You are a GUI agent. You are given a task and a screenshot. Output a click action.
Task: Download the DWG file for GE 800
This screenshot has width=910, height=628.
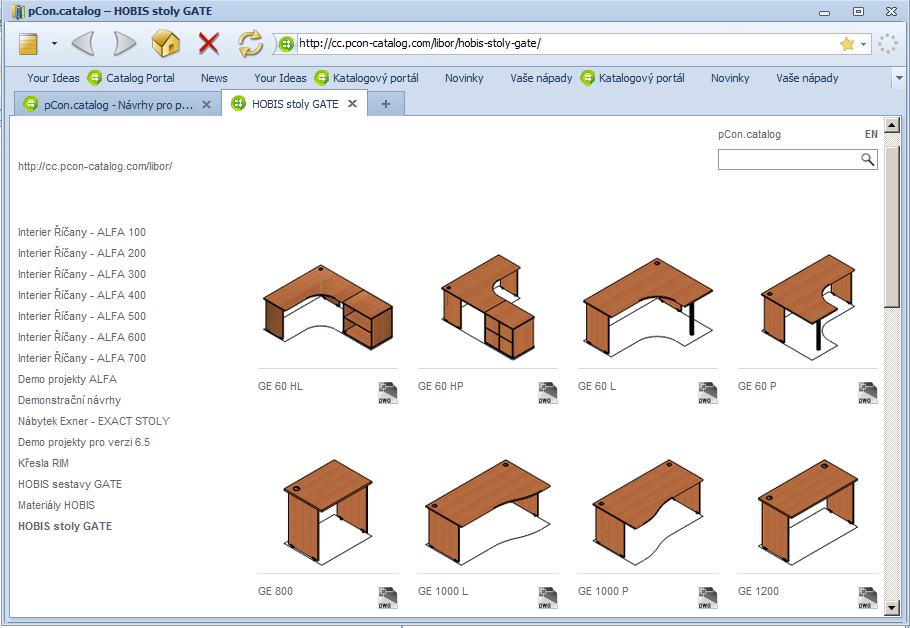388,598
